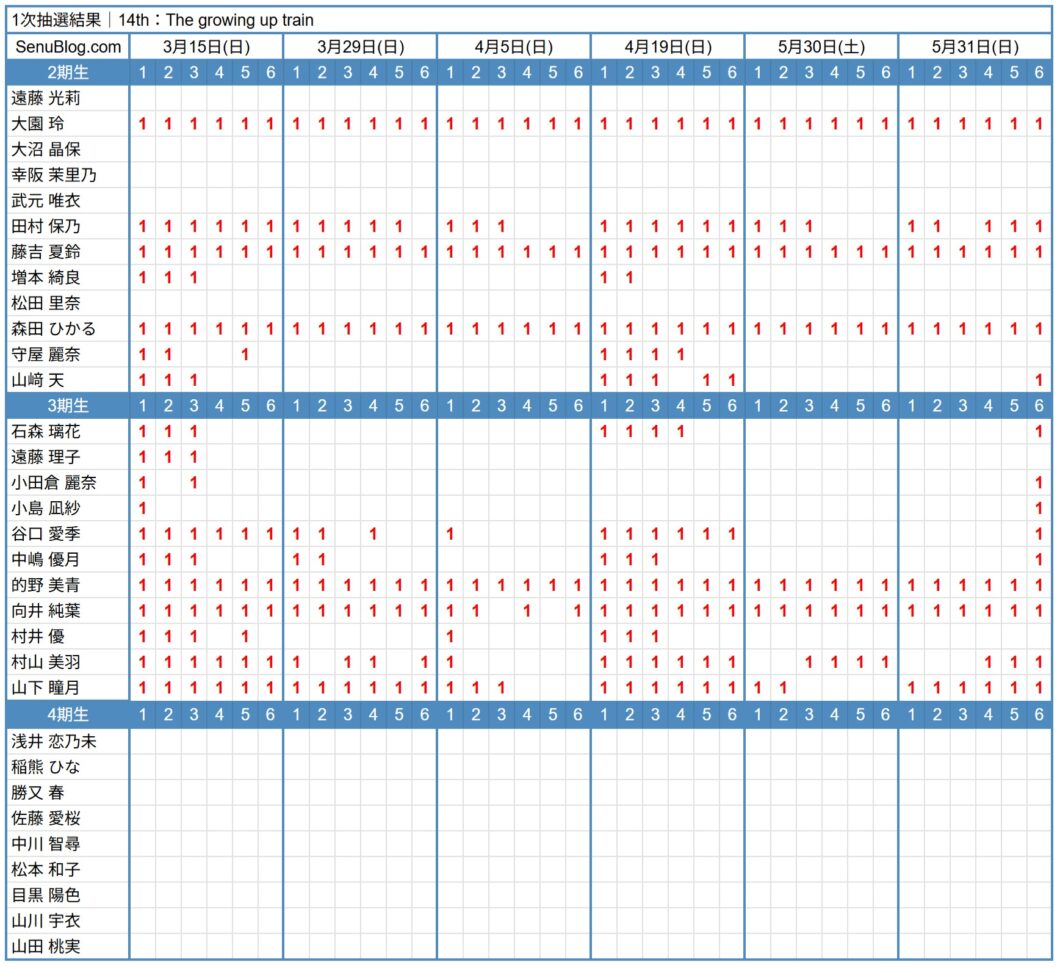Screen dimensions: 1060x967
Task: Click 山下 瞳月's result mark under 5月30日
Action: tap(758, 687)
